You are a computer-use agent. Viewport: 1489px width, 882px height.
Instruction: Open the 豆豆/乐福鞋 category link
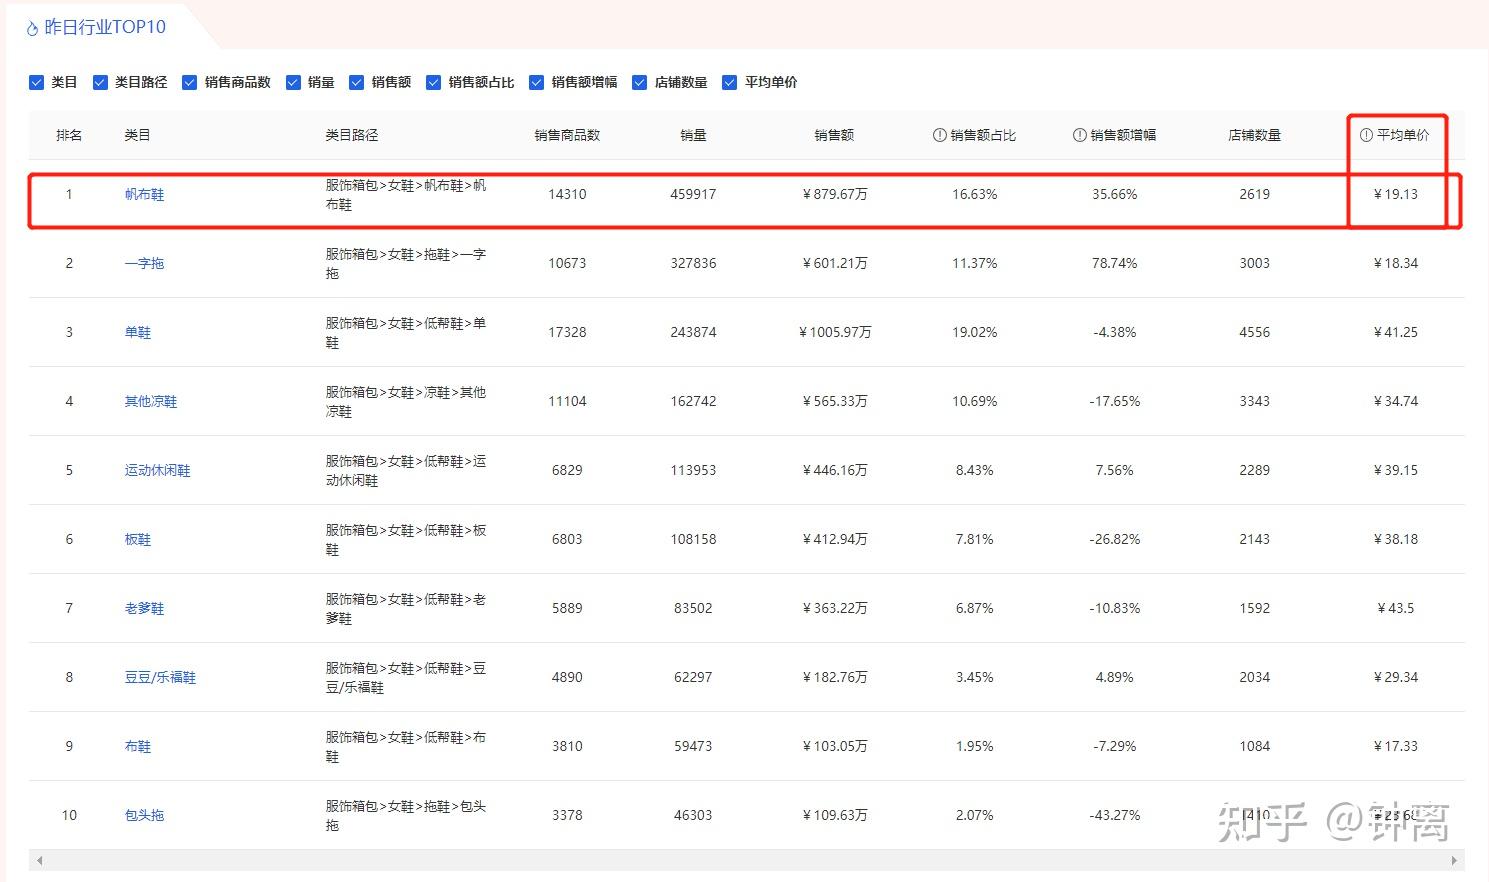[160, 678]
